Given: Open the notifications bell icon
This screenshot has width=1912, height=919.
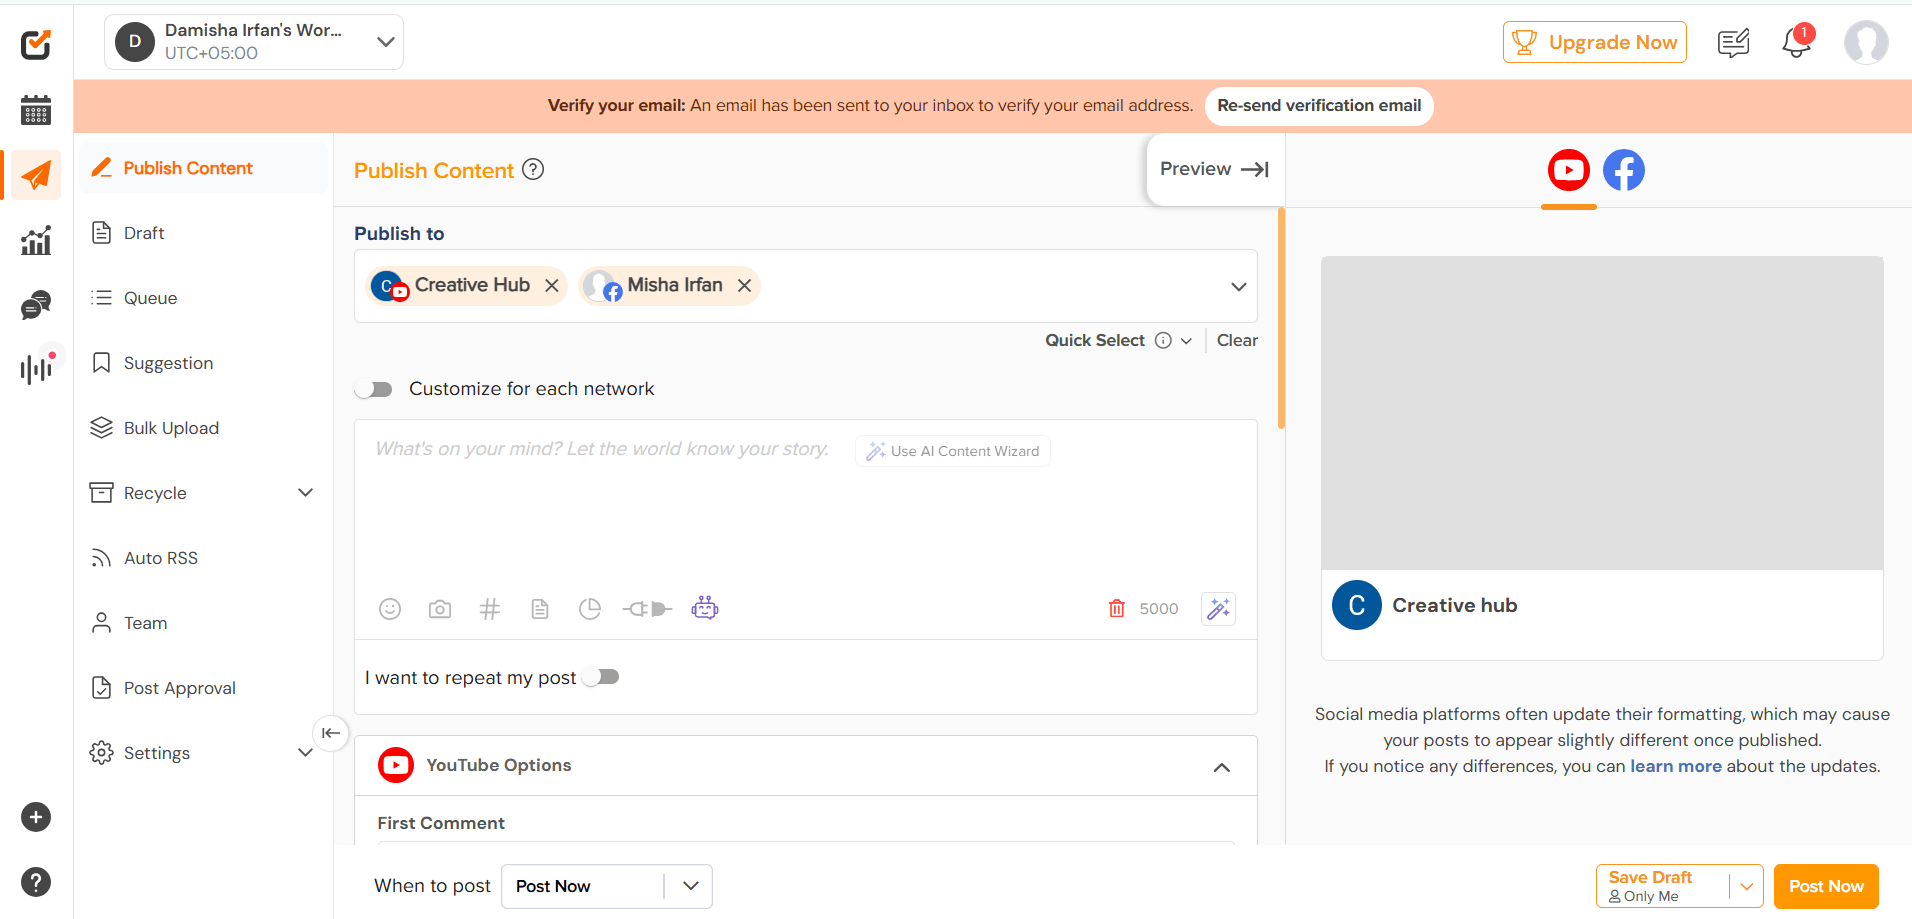Looking at the screenshot, I should (x=1797, y=43).
